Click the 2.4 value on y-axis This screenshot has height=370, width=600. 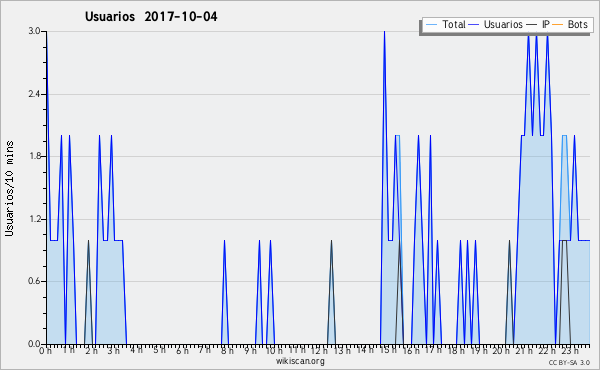pyautogui.click(x=35, y=94)
